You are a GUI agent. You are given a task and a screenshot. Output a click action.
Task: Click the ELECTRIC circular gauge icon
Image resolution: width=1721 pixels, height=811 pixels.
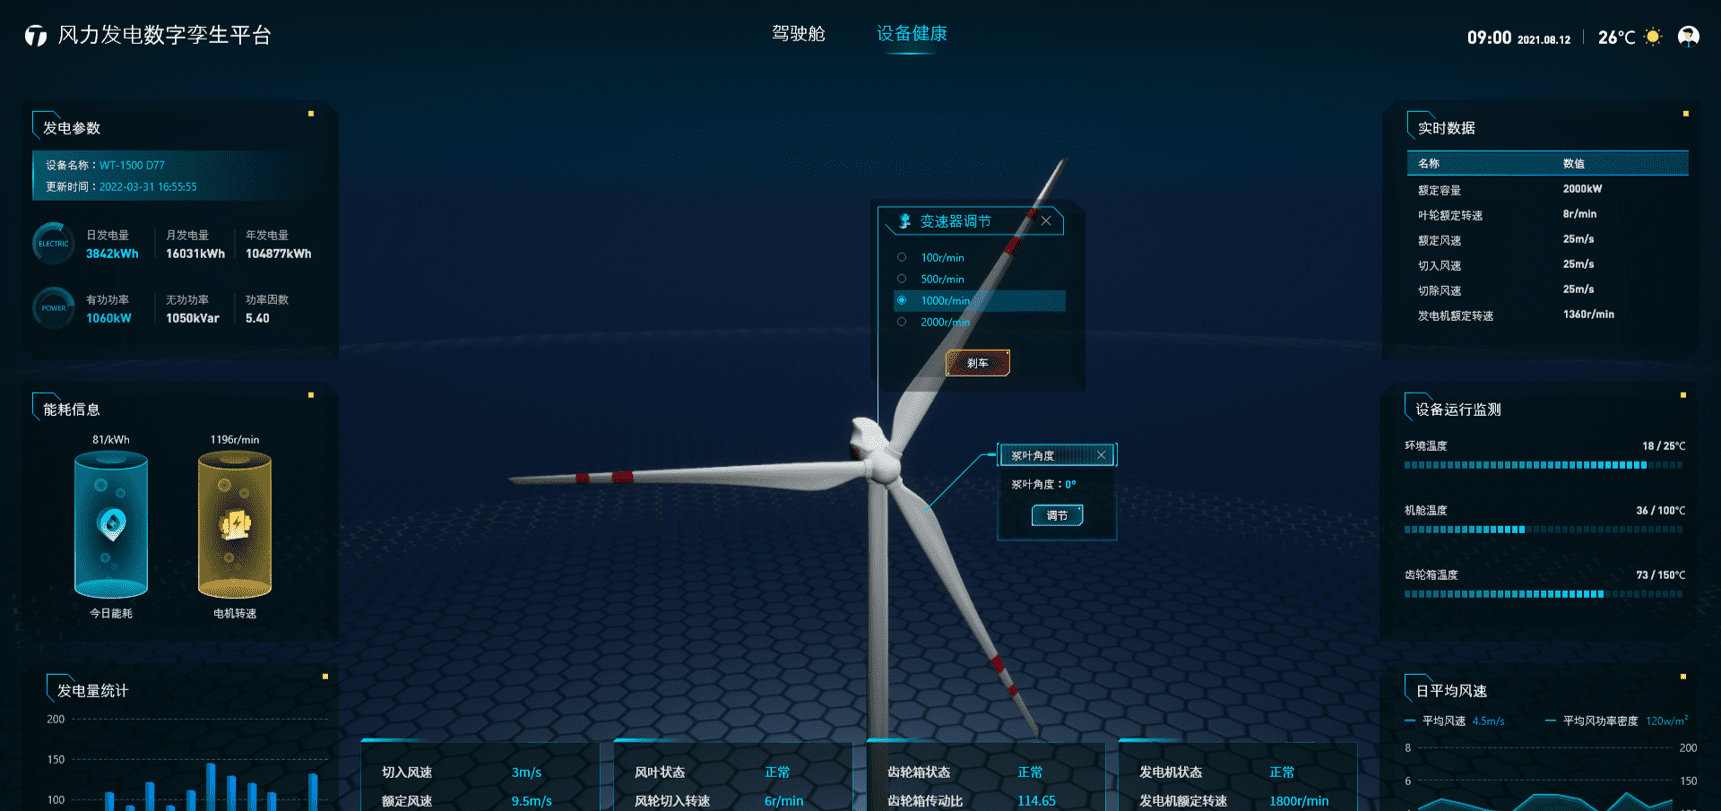coord(53,244)
